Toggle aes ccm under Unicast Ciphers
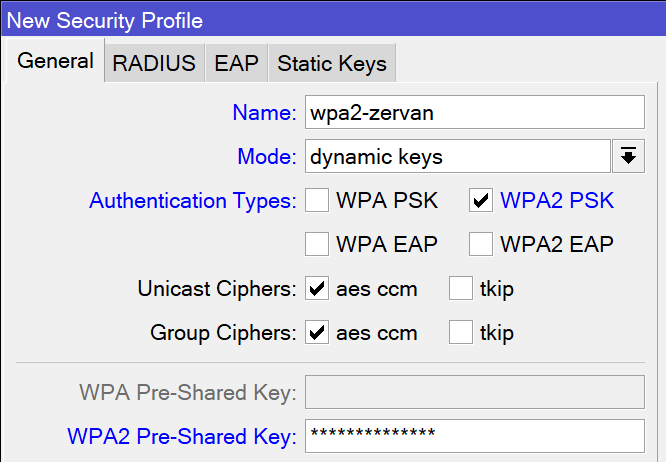Image resolution: width=666 pixels, height=462 pixels. pos(317,290)
